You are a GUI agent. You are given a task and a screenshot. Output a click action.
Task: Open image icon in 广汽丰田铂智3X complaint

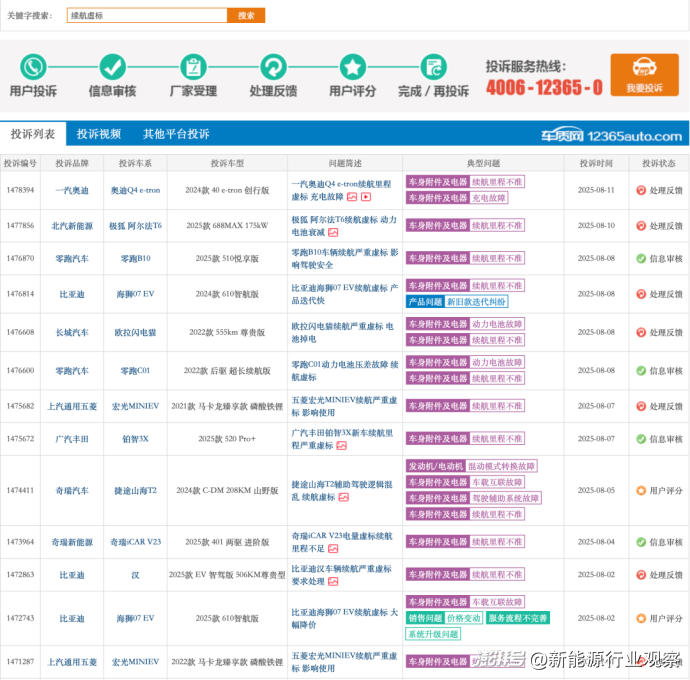(341, 446)
